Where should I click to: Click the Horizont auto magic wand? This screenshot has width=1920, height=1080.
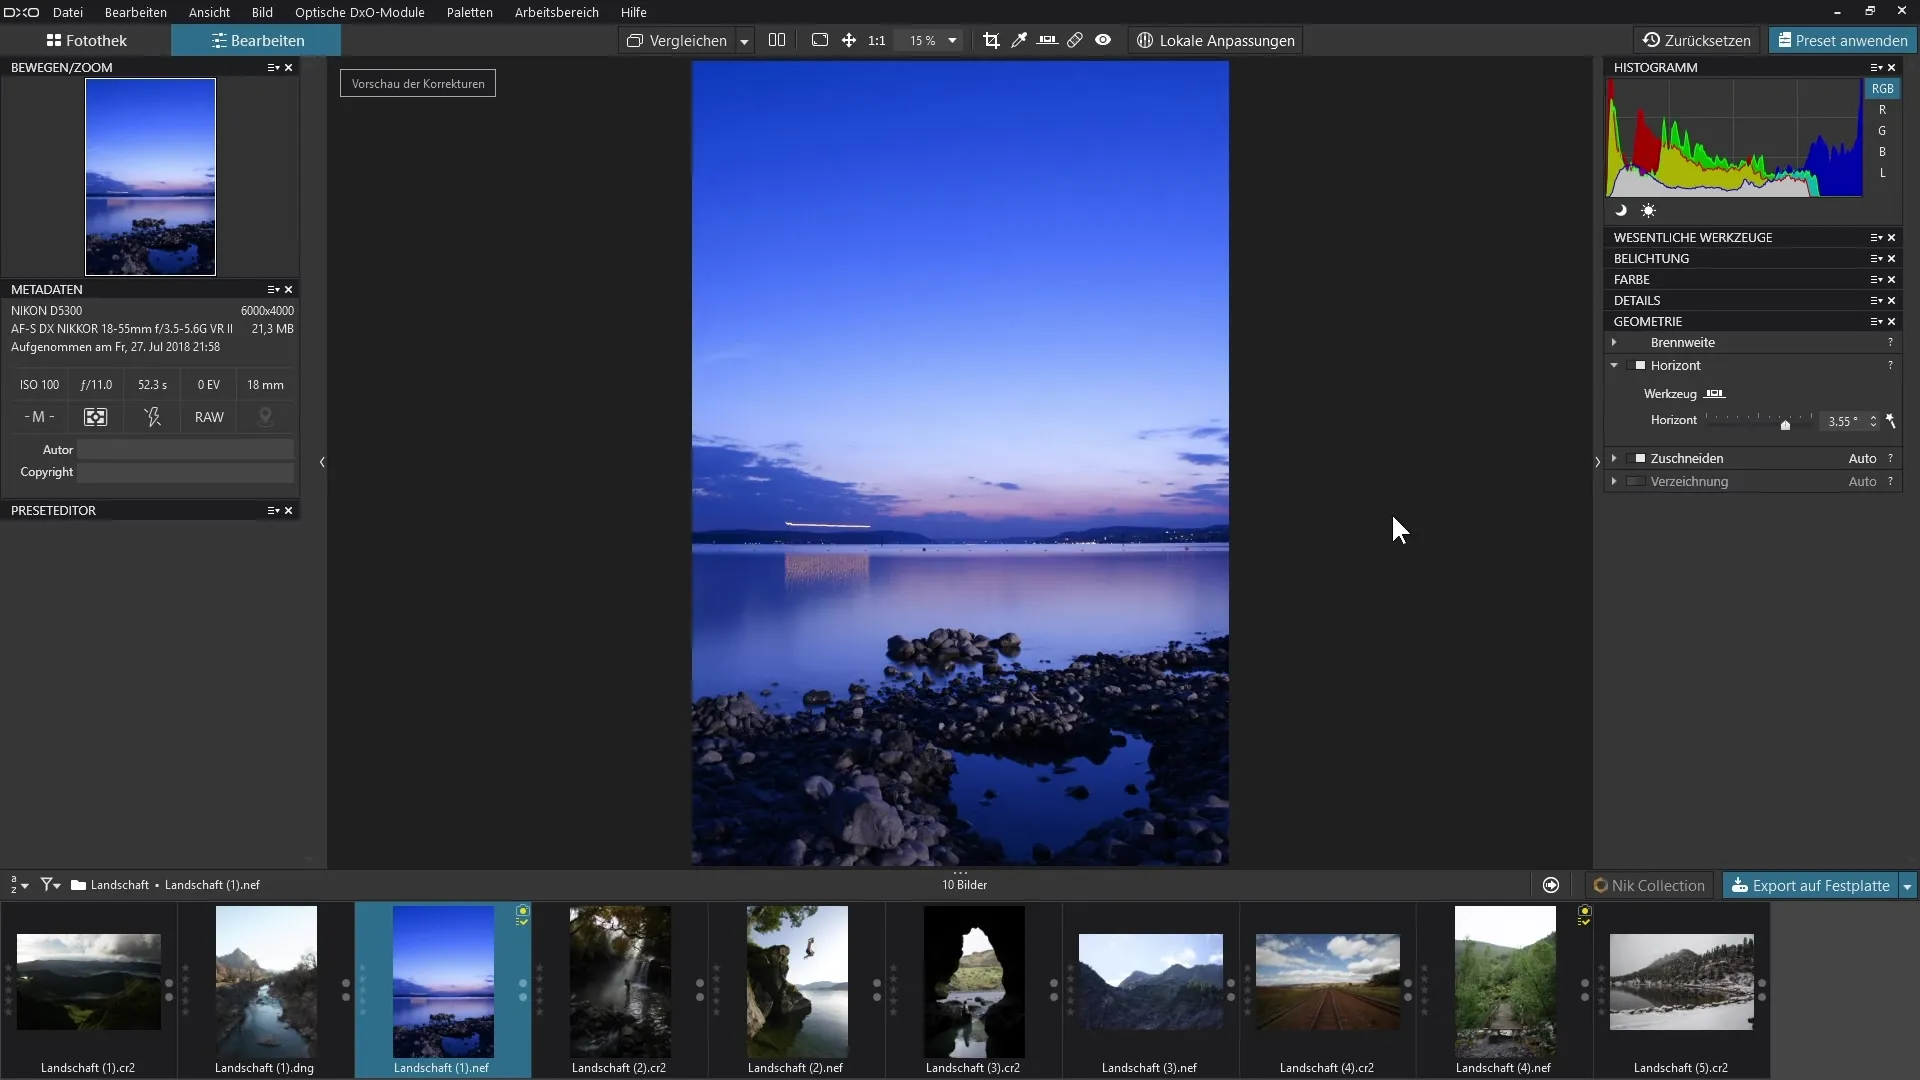pos(1891,421)
